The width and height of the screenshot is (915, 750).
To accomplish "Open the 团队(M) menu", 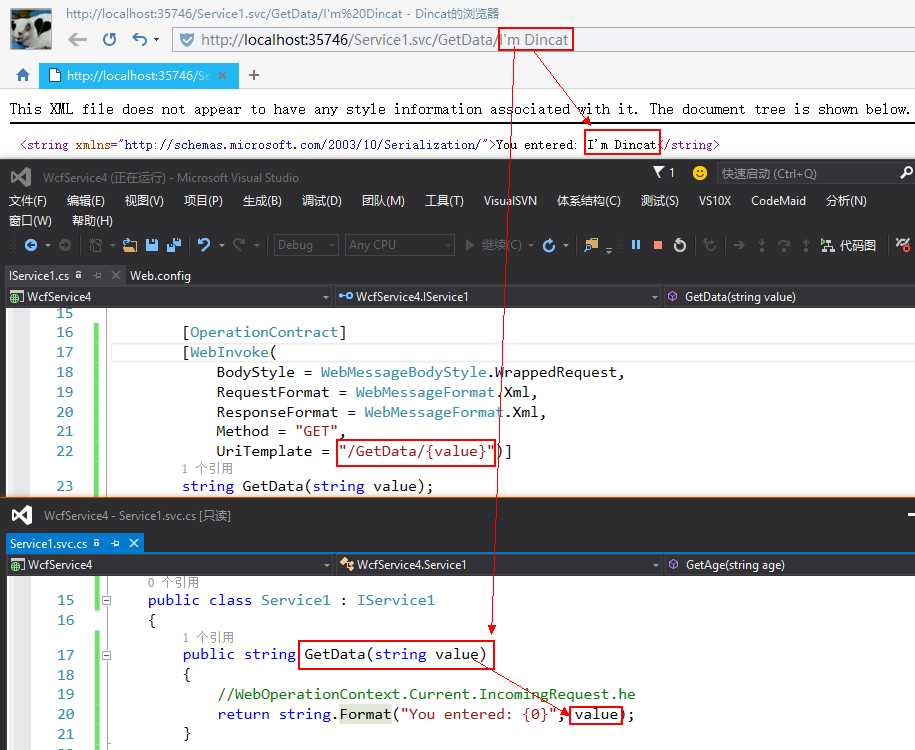I will [x=383, y=201].
